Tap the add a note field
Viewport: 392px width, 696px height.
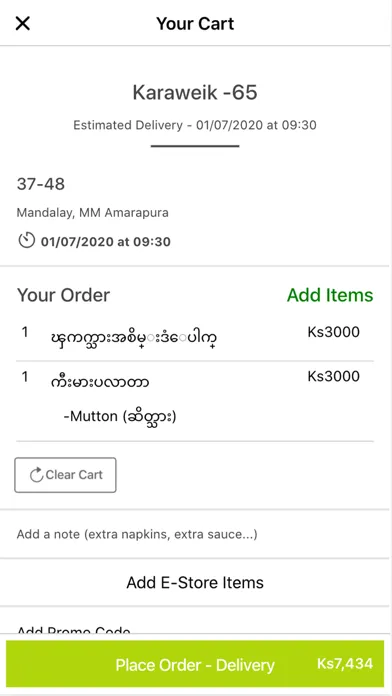pyautogui.click(x=195, y=534)
